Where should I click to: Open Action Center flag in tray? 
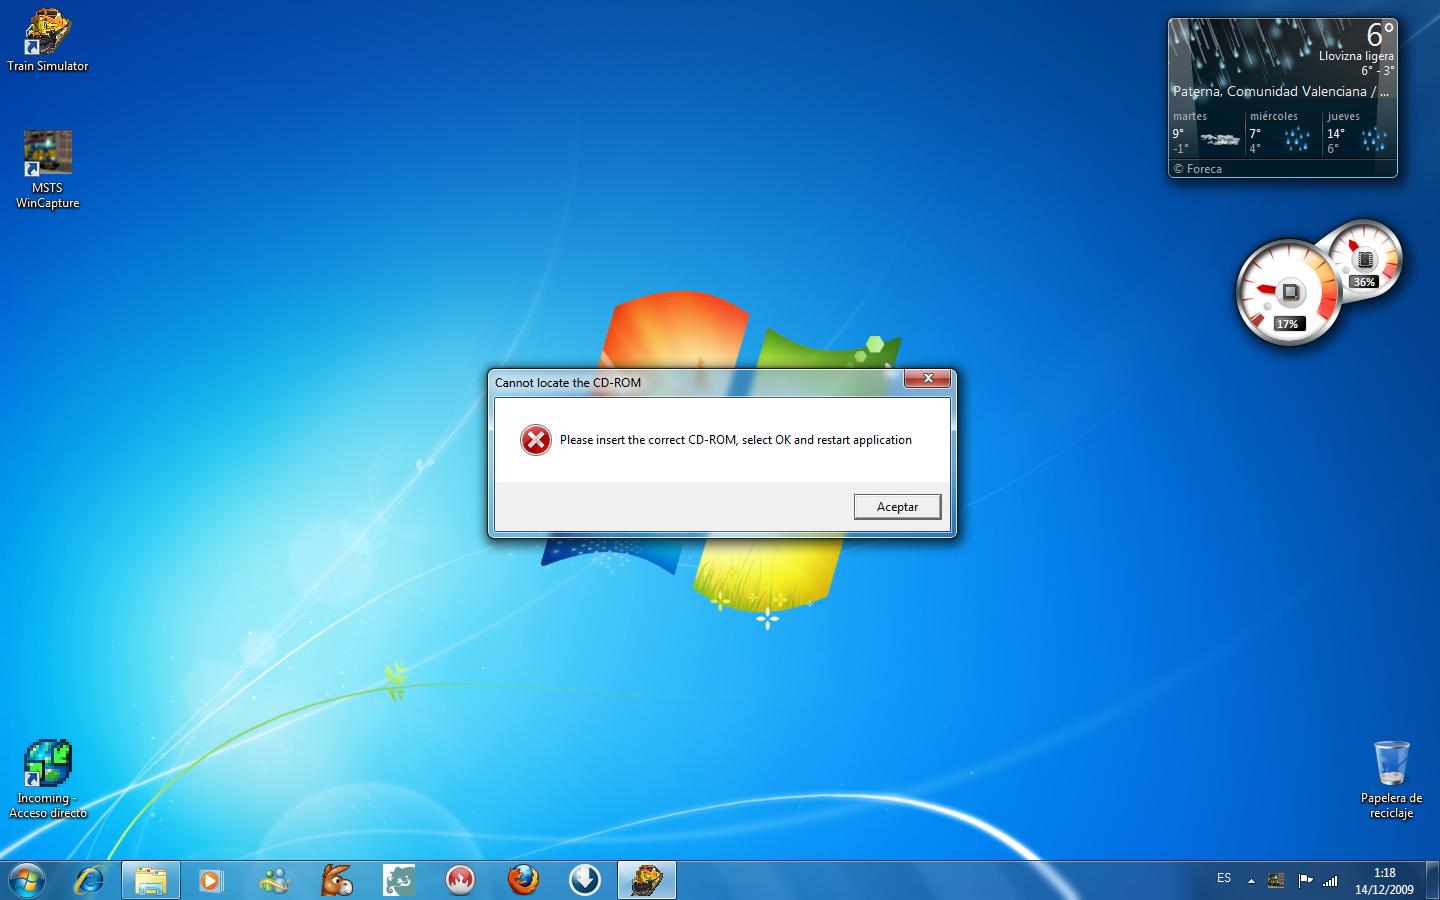click(1305, 881)
